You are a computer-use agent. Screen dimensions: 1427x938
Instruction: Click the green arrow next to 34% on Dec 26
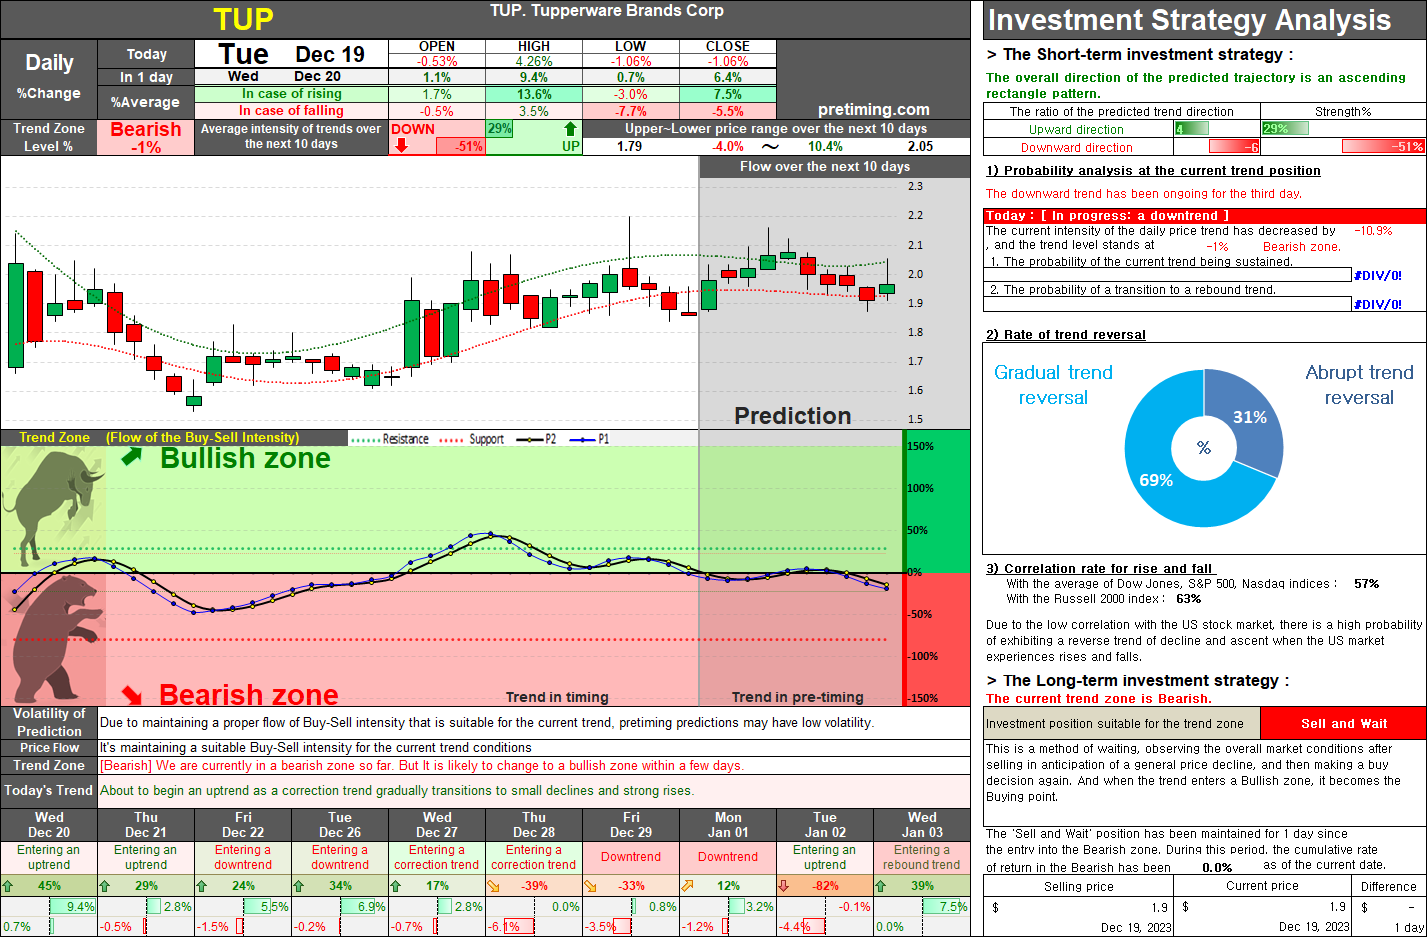point(299,886)
